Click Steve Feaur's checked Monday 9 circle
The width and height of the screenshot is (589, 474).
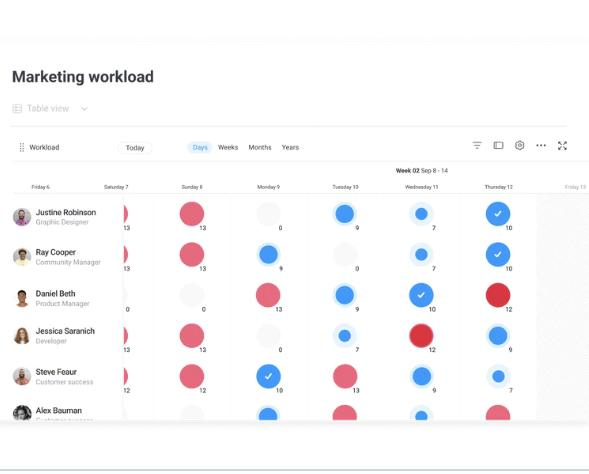coord(268,376)
